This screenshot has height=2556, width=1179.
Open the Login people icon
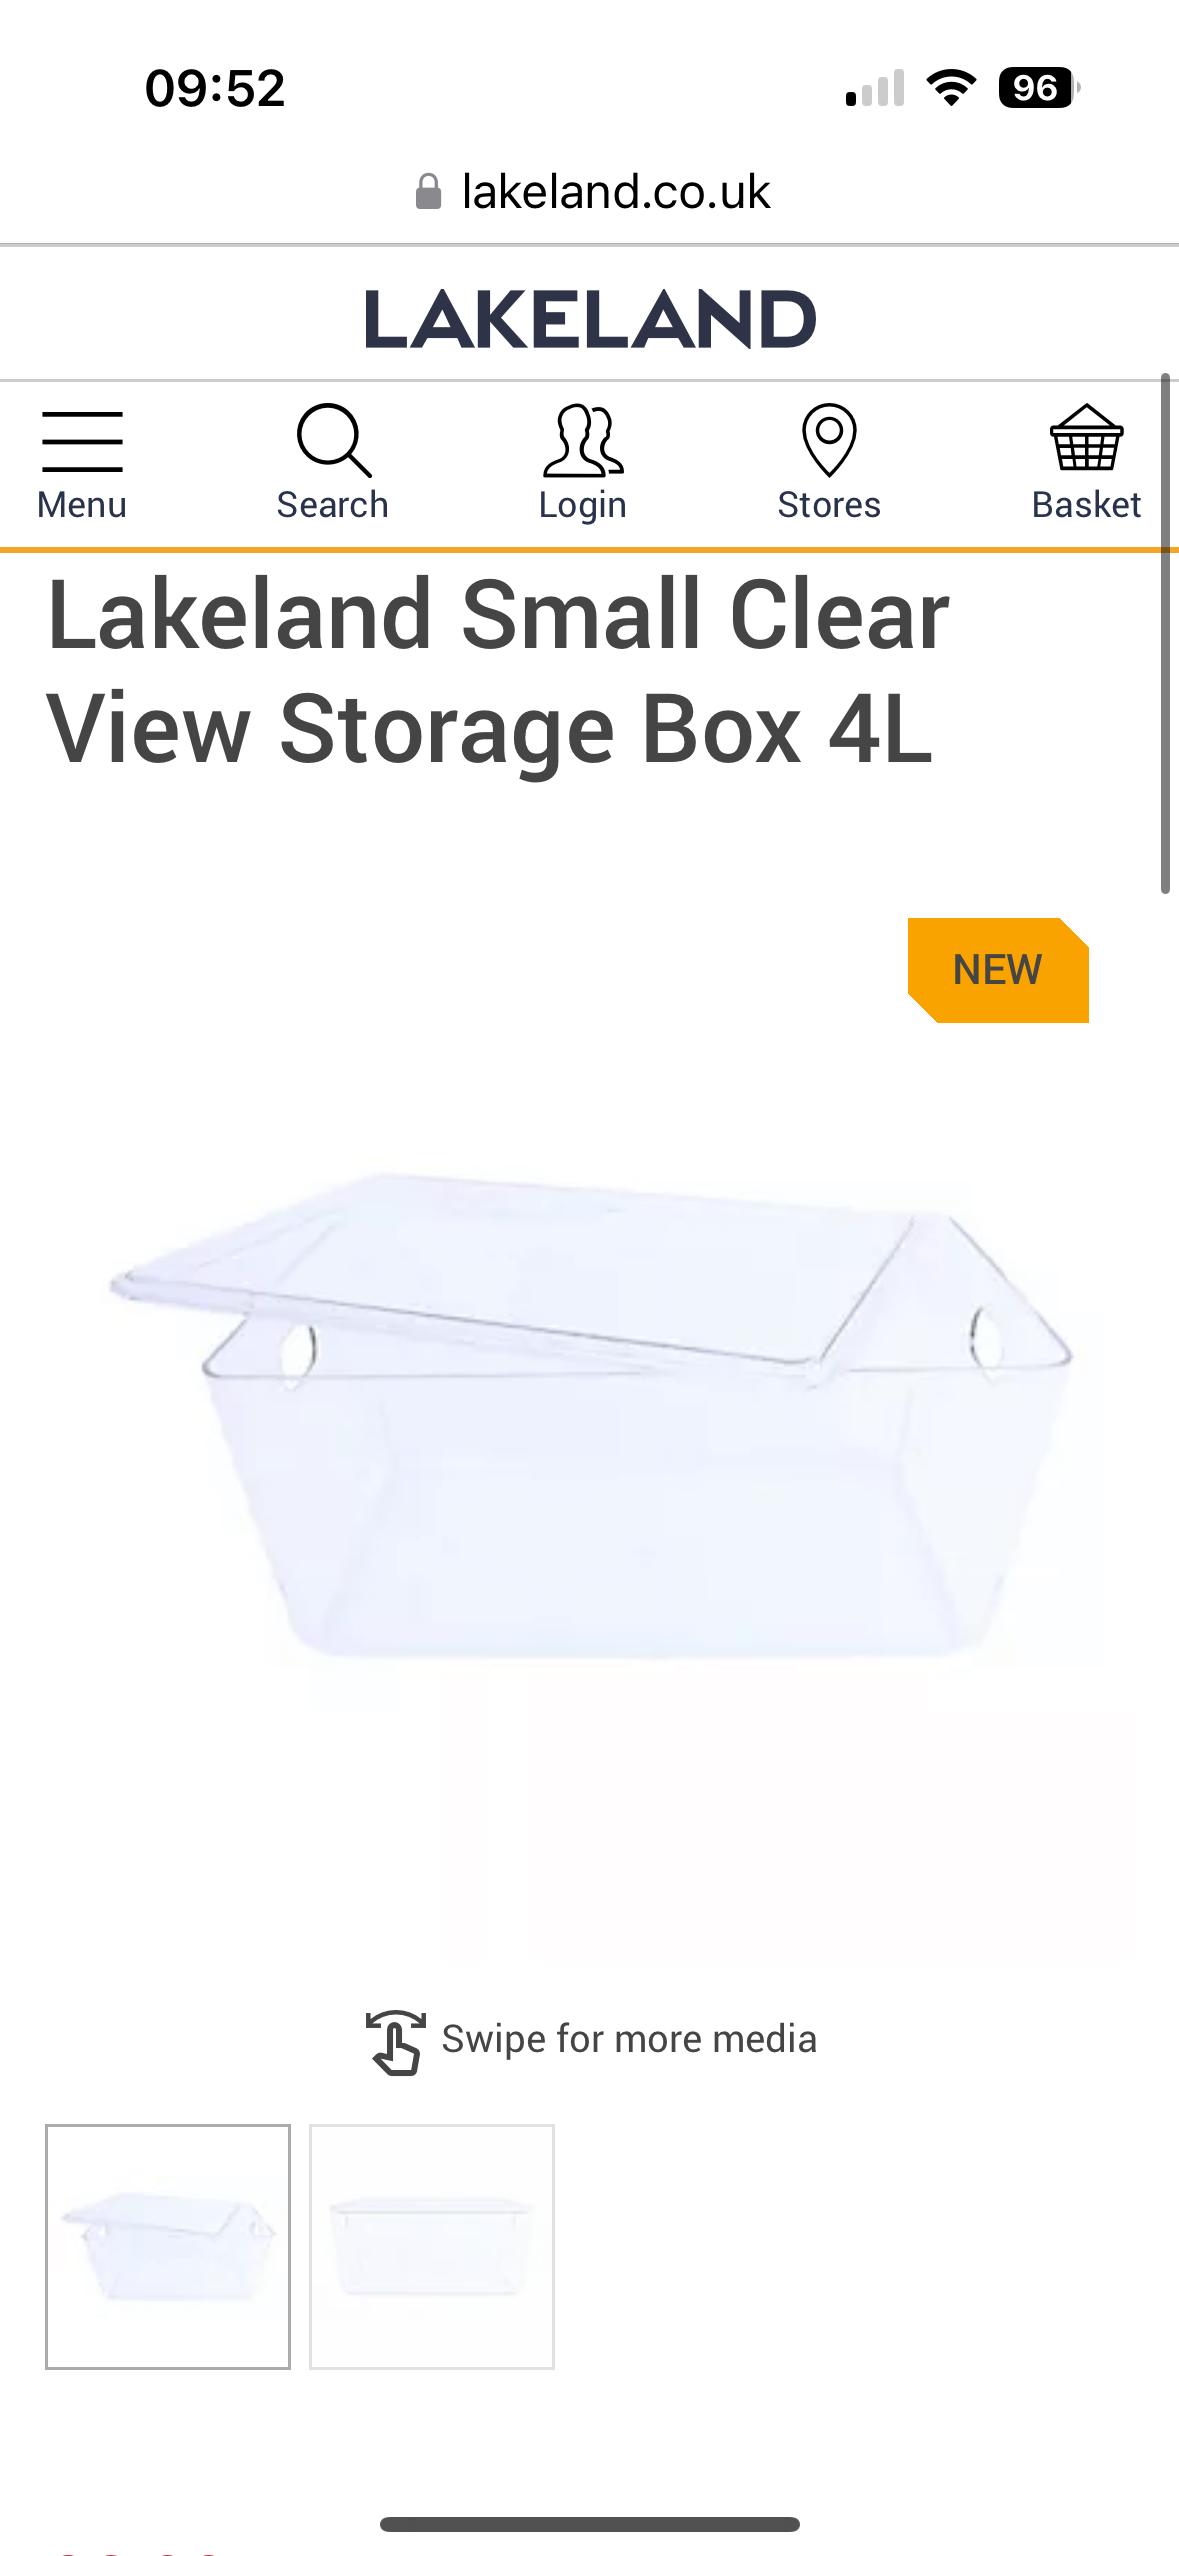[583, 440]
